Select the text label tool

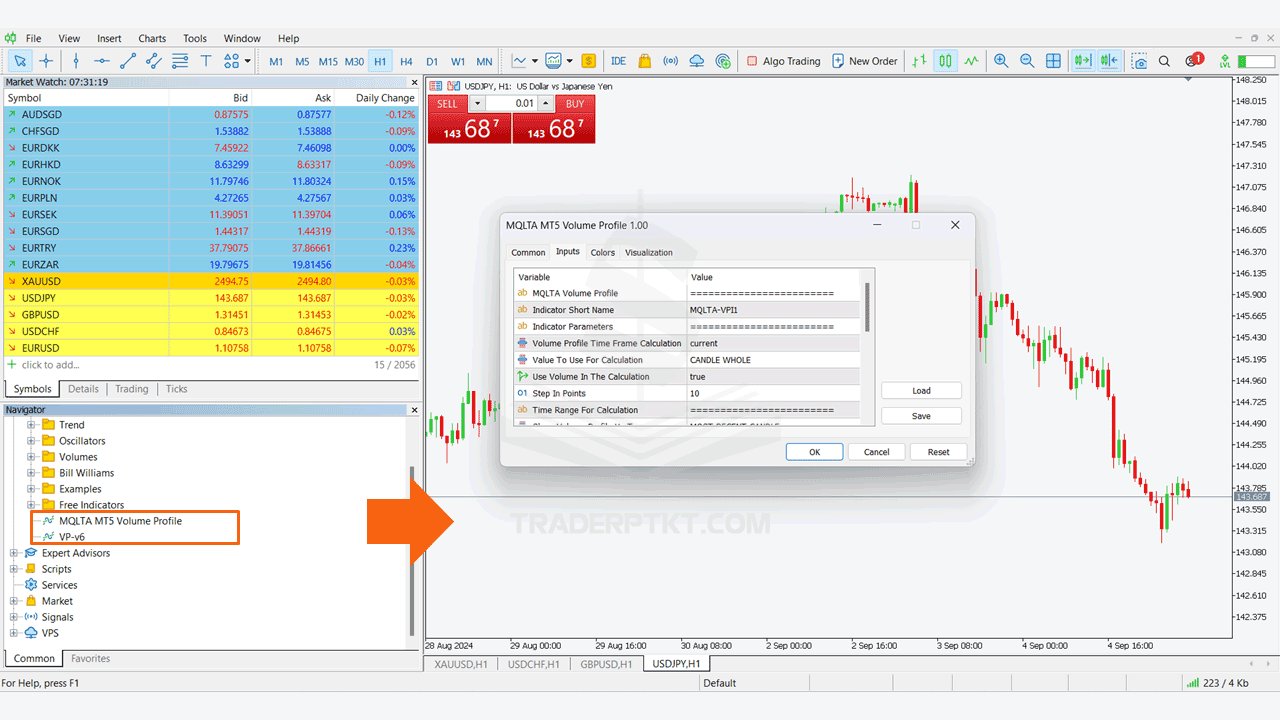(x=206, y=61)
